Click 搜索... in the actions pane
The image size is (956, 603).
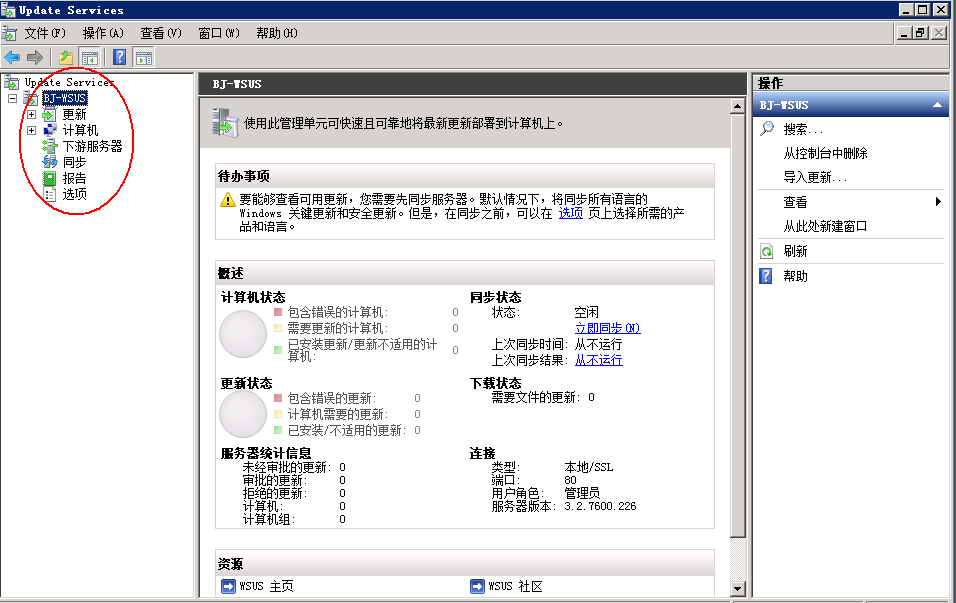click(x=803, y=129)
